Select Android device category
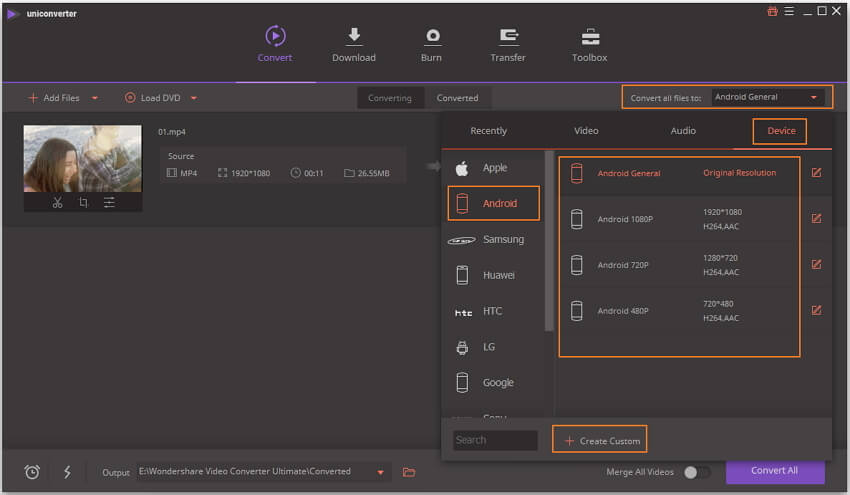Viewport: 850px width, 495px height. coord(493,203)
